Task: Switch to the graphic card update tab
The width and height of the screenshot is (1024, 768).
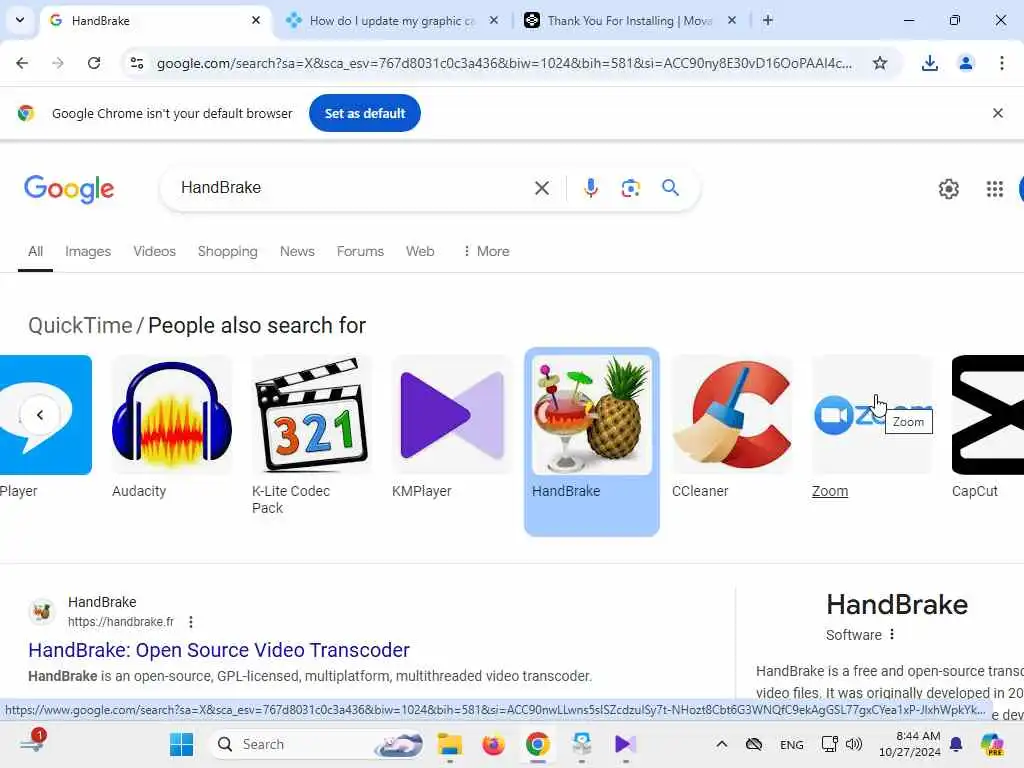Action: 392,20
